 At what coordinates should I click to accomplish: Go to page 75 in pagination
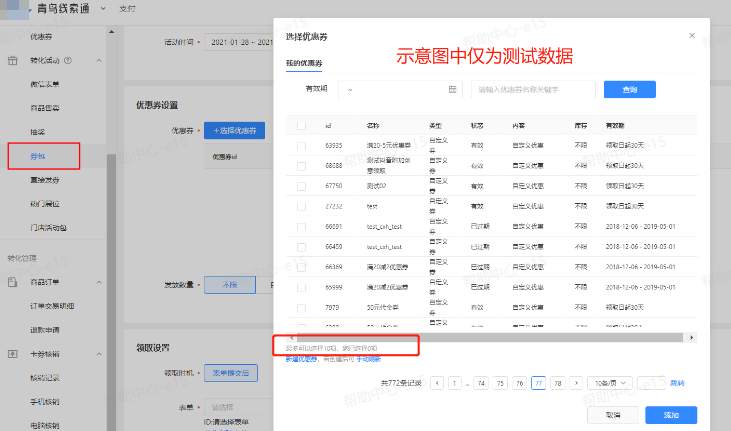pos(500,383)
